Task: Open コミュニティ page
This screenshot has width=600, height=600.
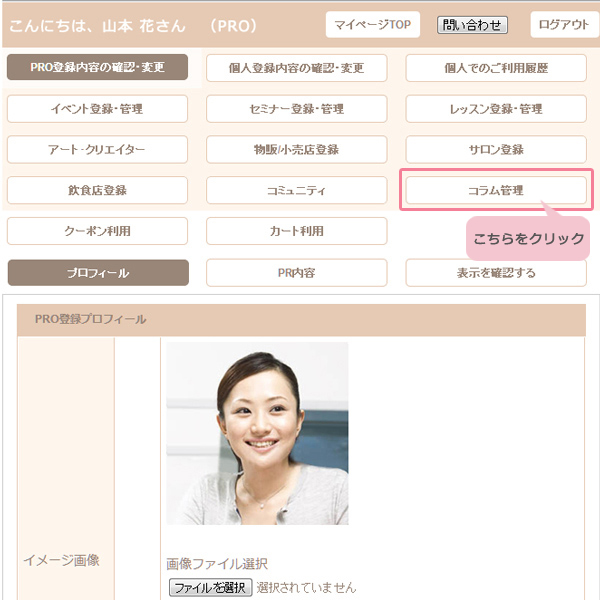Action: [x=297, y=190]
